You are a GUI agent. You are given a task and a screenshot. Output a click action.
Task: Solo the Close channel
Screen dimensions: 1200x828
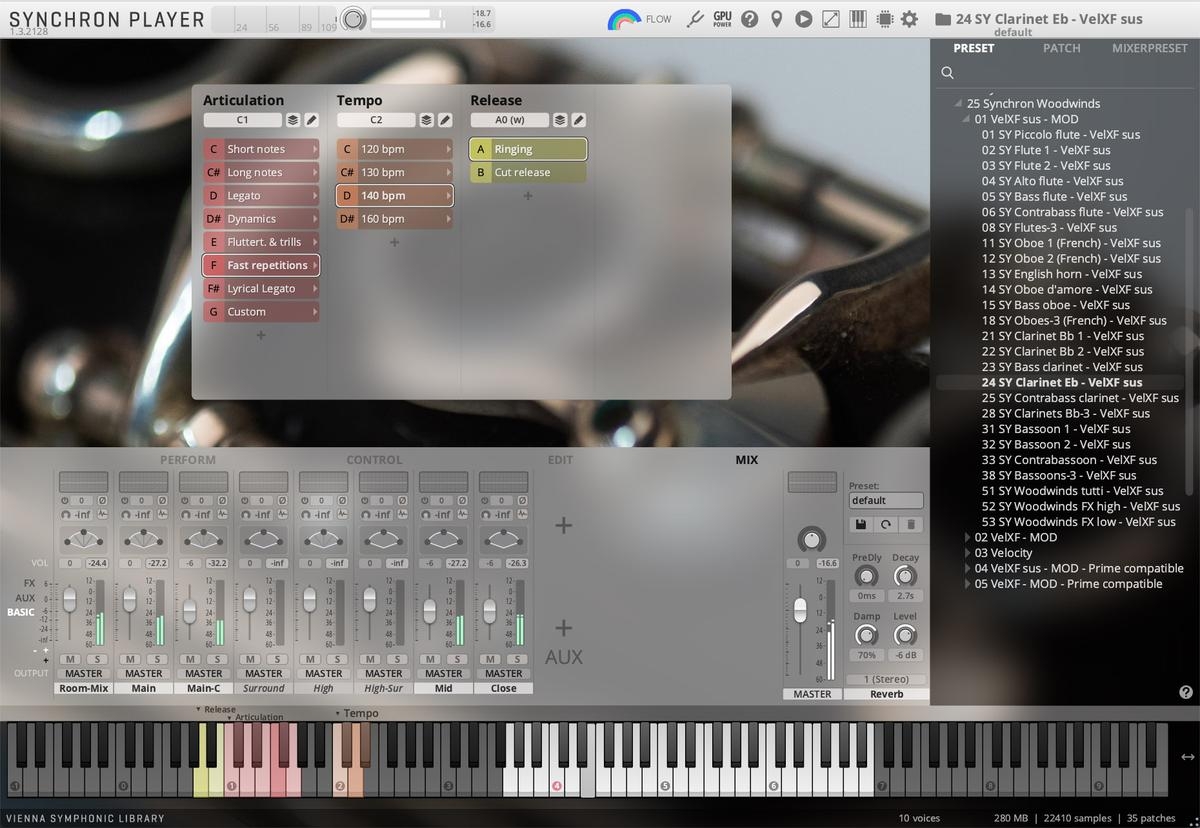tap(517, 659)
